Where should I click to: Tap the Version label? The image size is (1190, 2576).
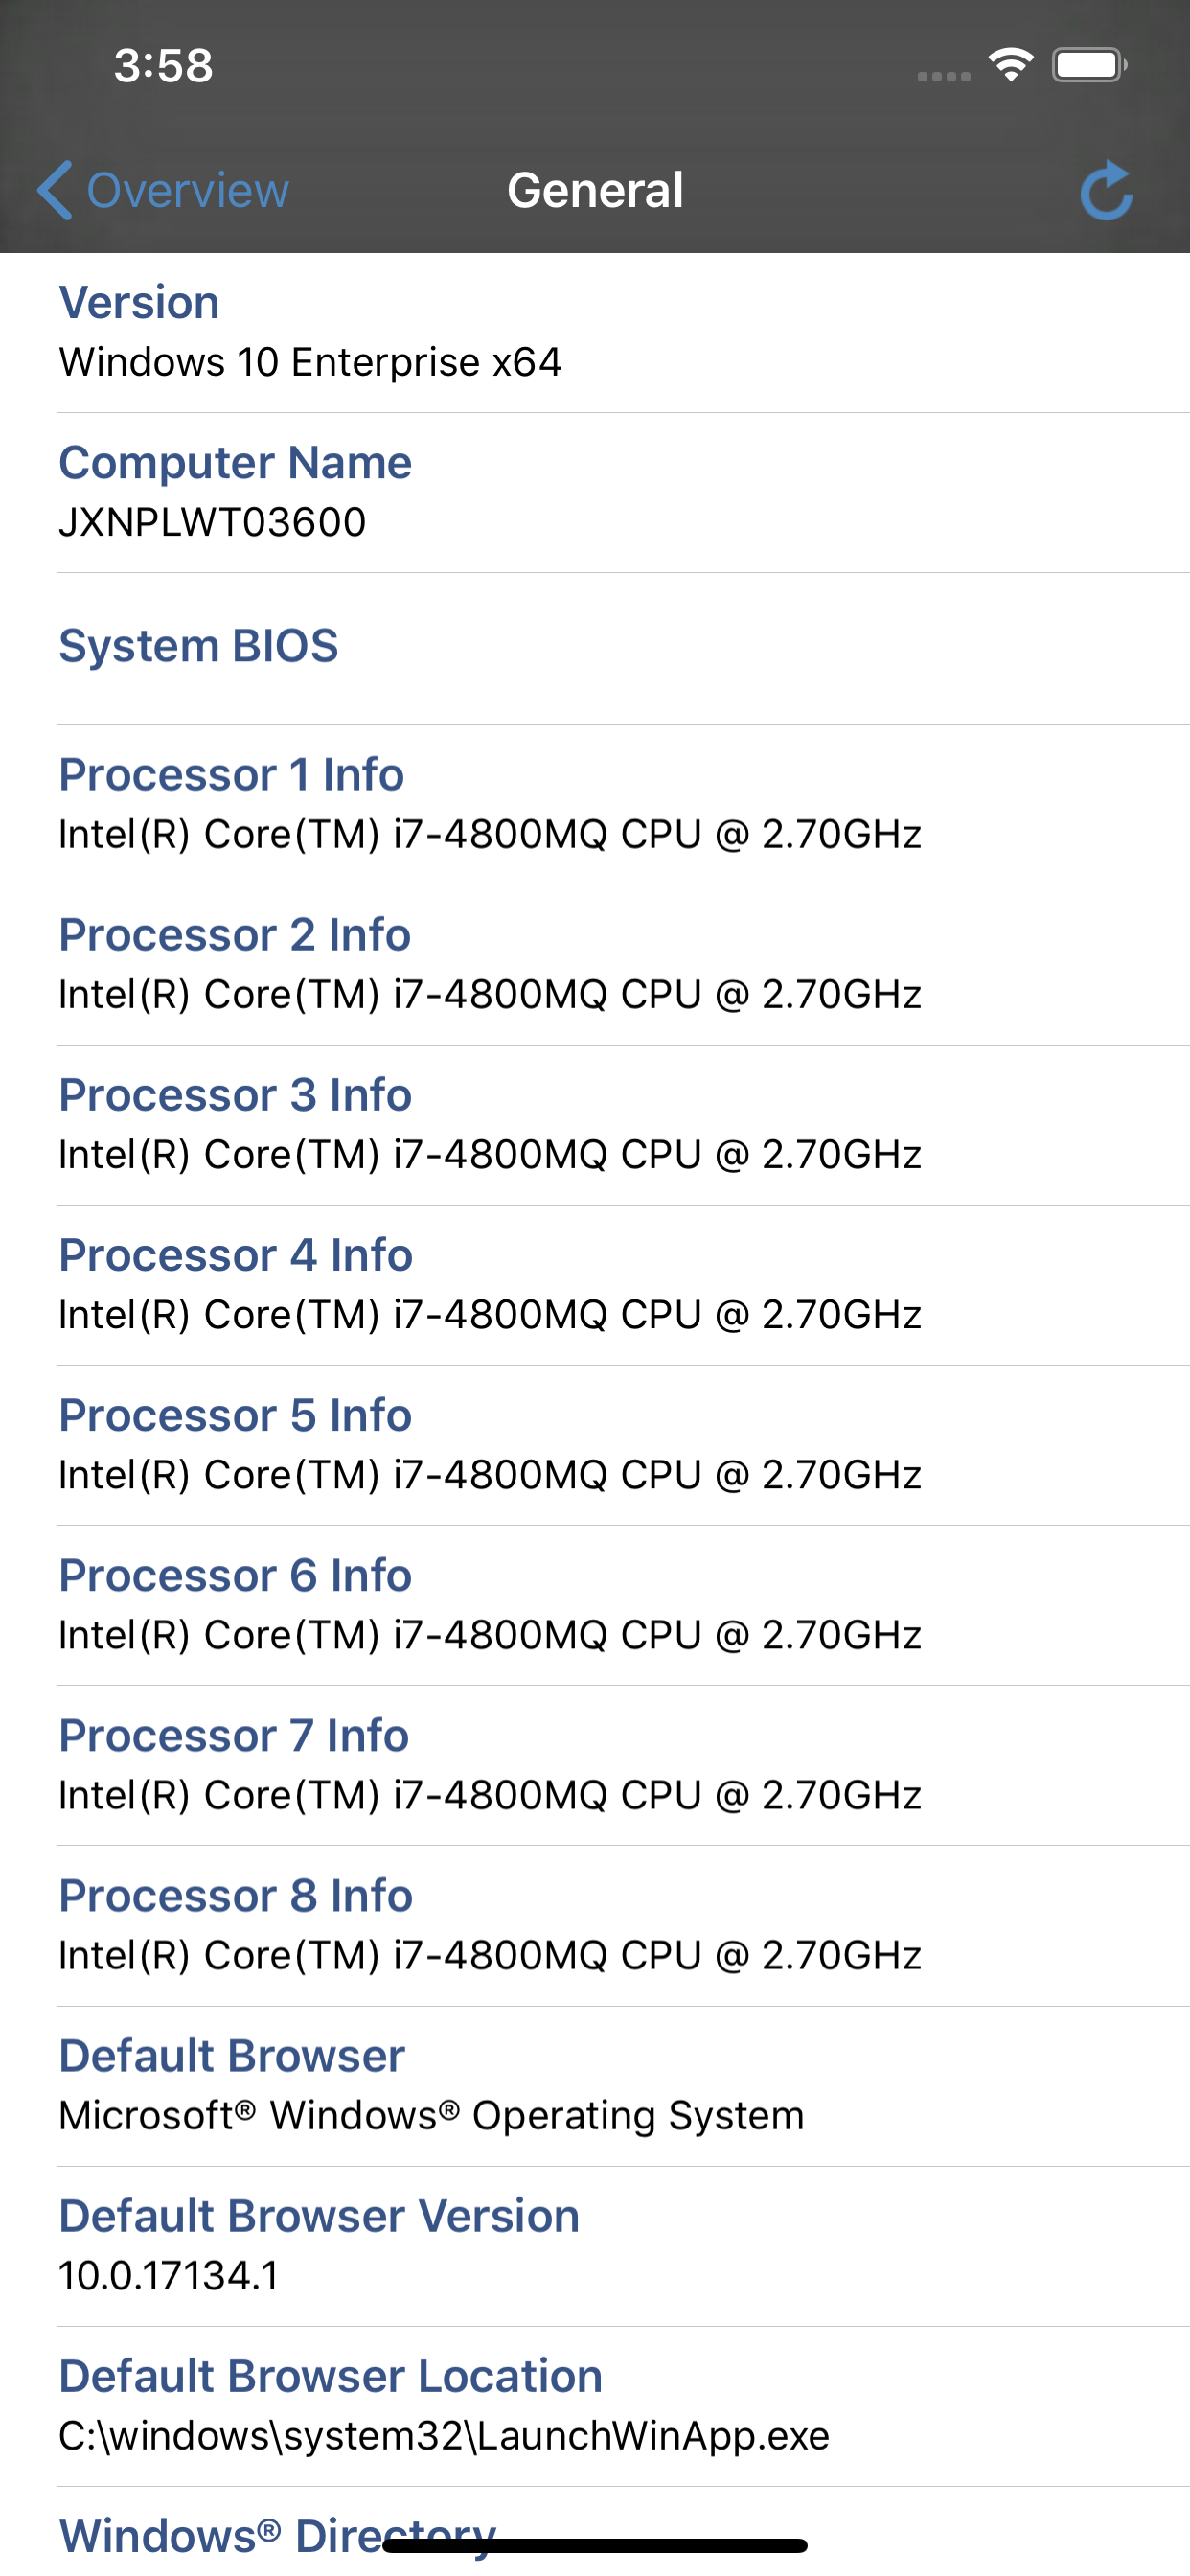139,302
